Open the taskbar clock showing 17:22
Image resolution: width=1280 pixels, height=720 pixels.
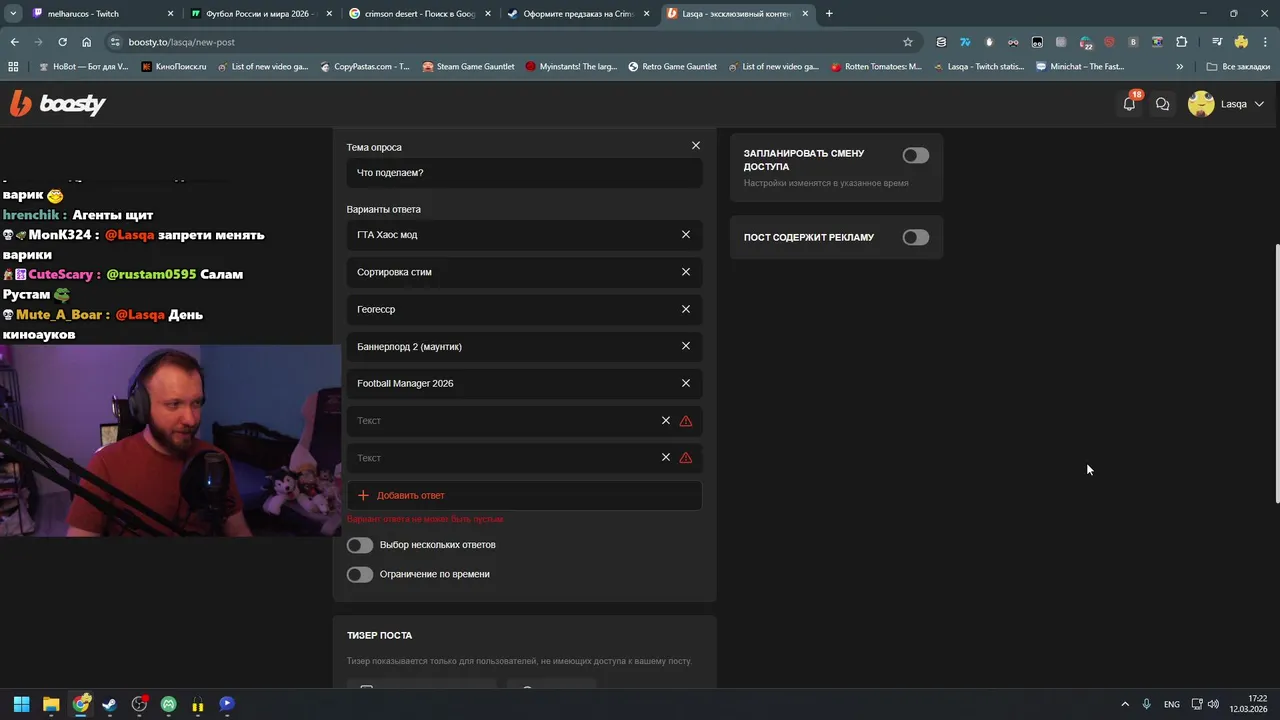click(1249, 704)
